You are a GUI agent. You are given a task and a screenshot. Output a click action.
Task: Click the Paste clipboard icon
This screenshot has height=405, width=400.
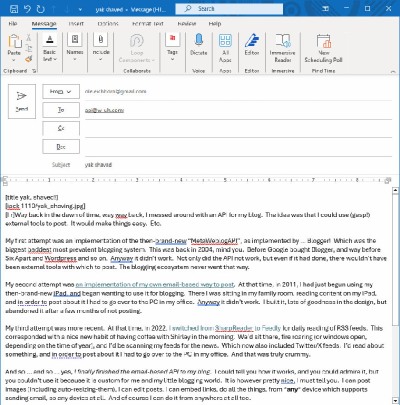click(x=14, y=41)
